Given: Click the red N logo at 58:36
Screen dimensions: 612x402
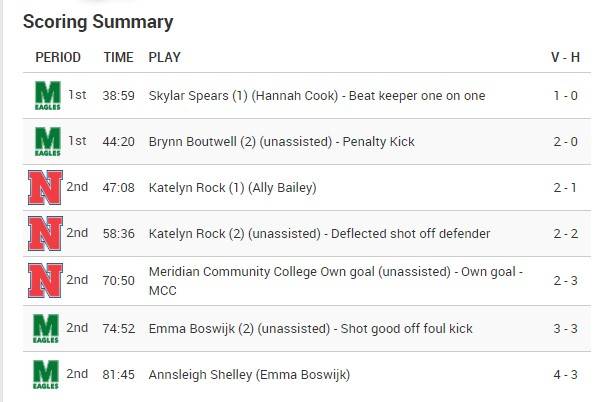Looking at the screenshot, I should coord(45,234).
